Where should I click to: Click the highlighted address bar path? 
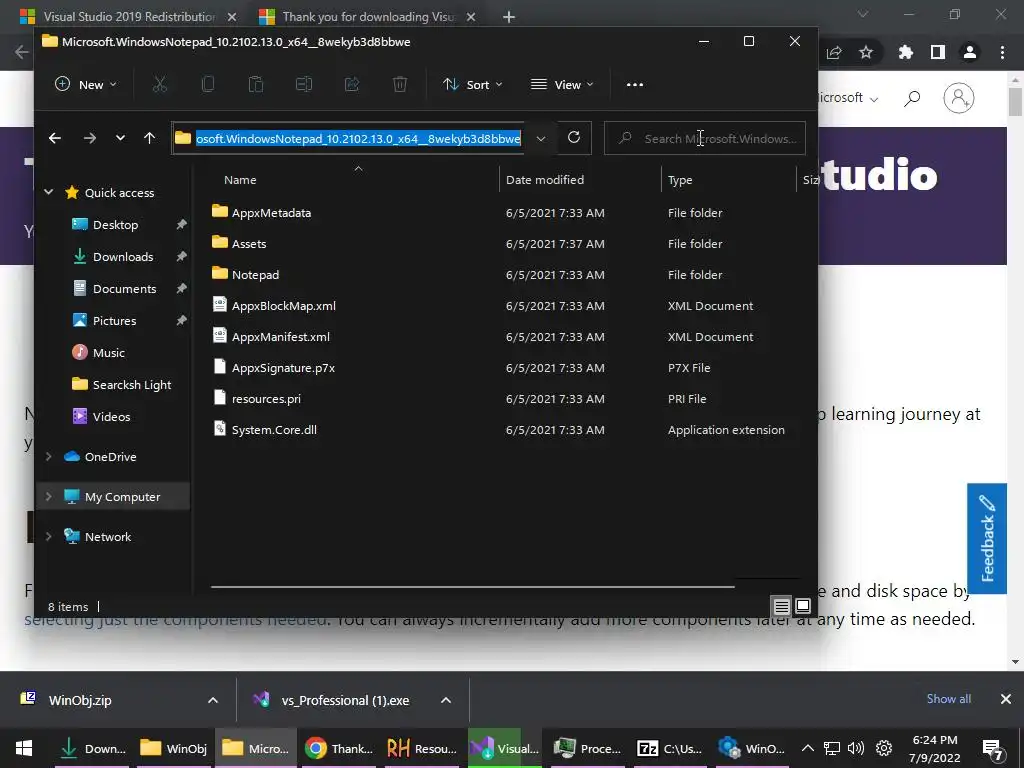(359, 138)
